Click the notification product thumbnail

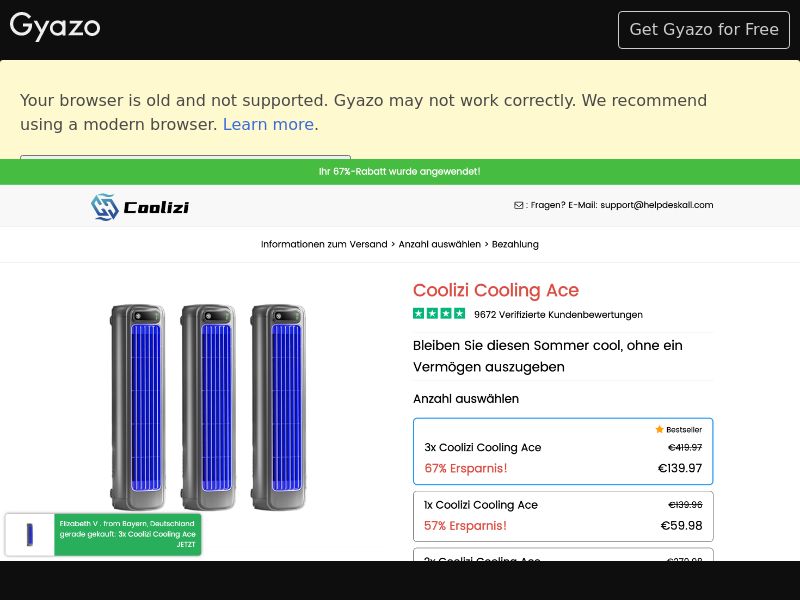(30, 534)
